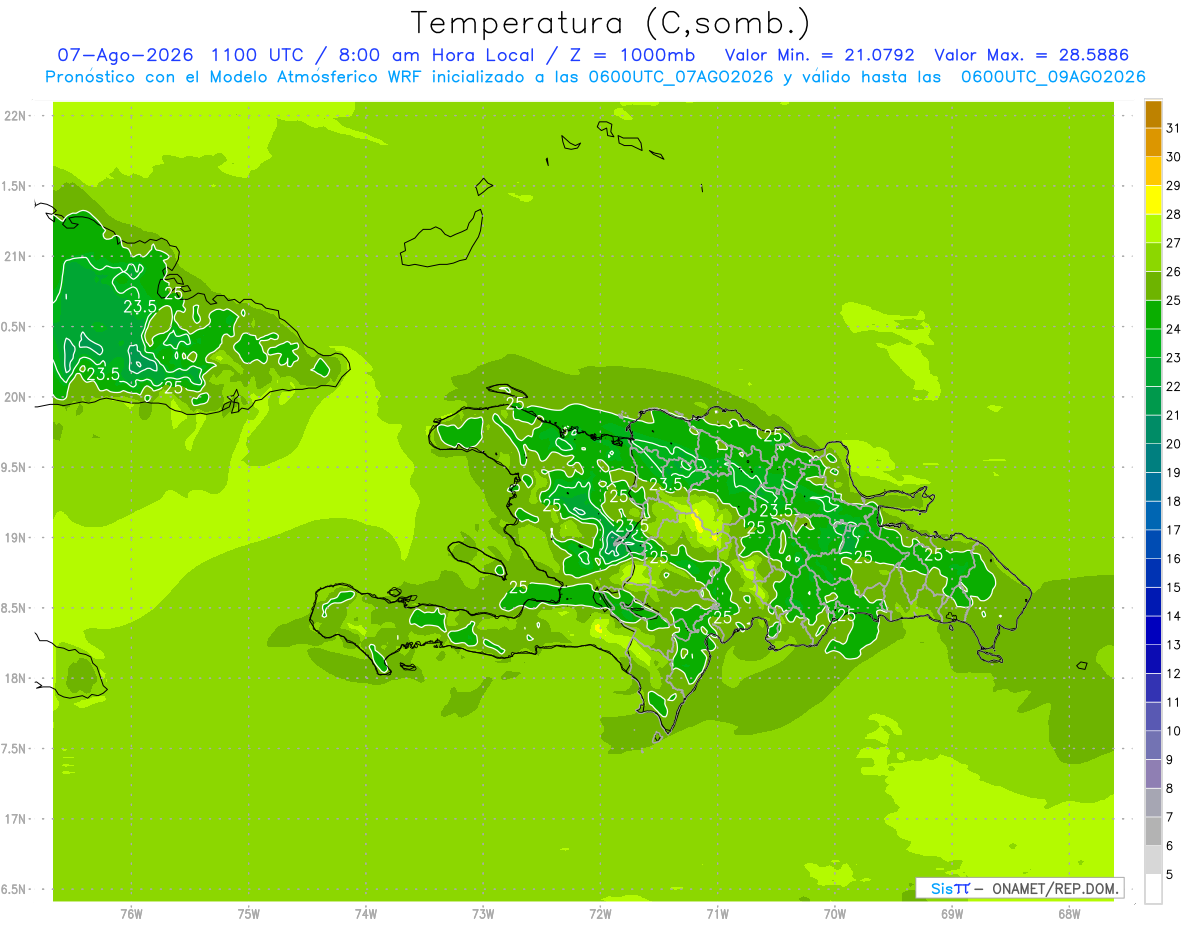The width and height of the screenshot is (1200, 927).
Task: Click the gray 7 degree legend swatch
Action: 1153,803
